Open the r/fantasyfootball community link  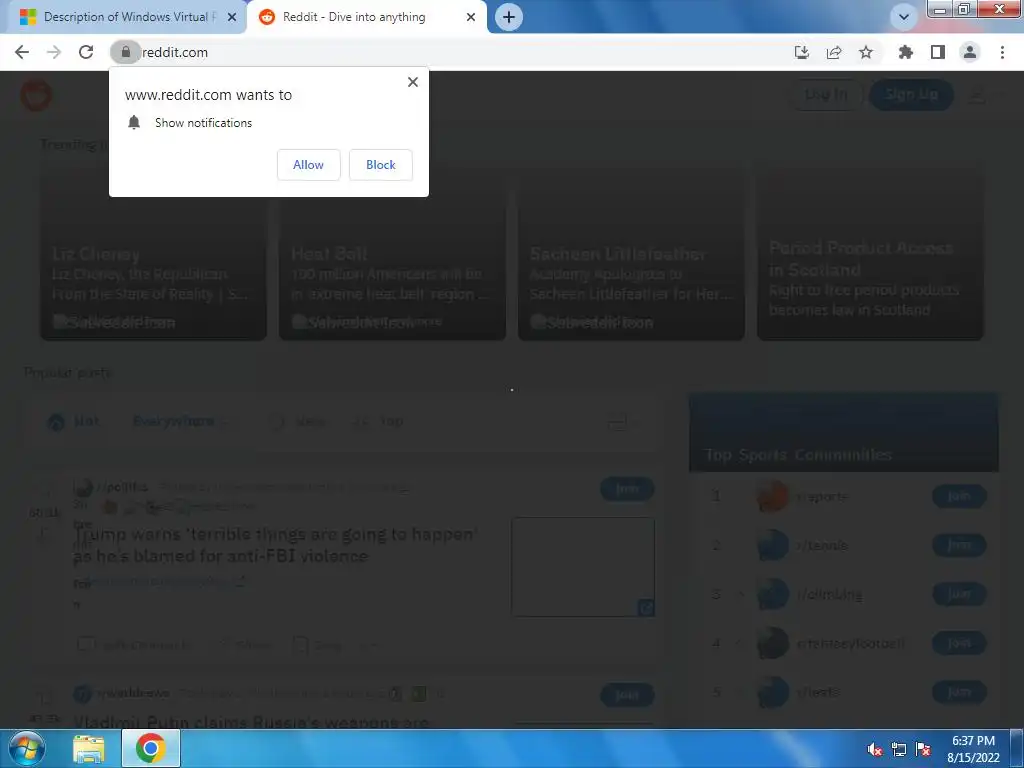[850, 643]
